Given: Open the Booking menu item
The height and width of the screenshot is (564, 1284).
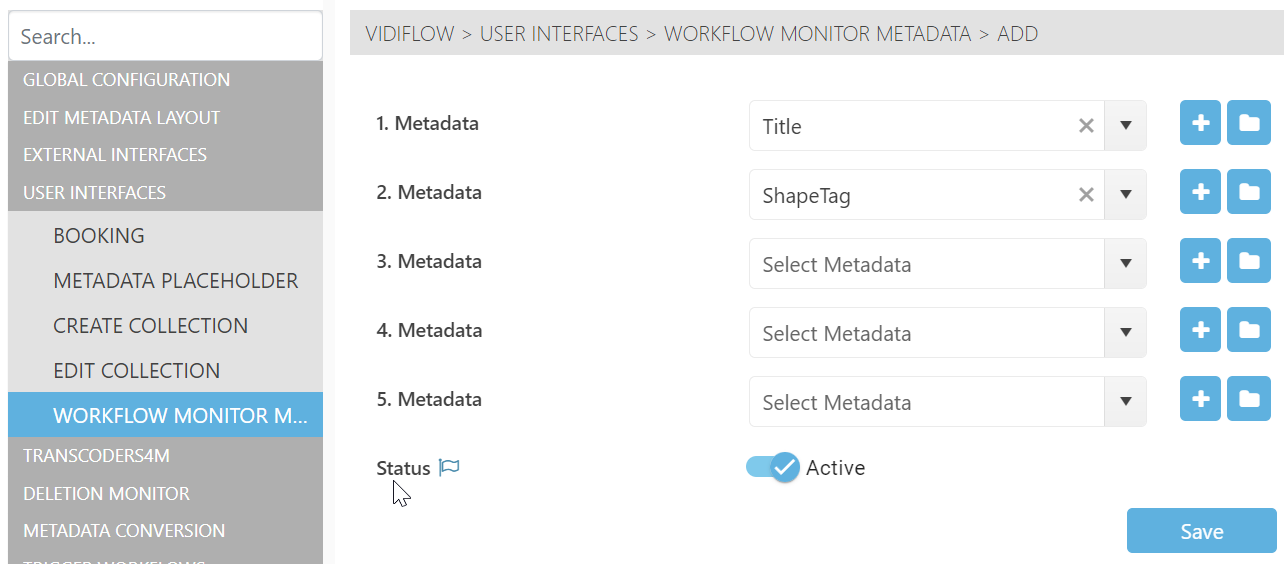Looking at the screenshot, I should (x=99, y=236).
